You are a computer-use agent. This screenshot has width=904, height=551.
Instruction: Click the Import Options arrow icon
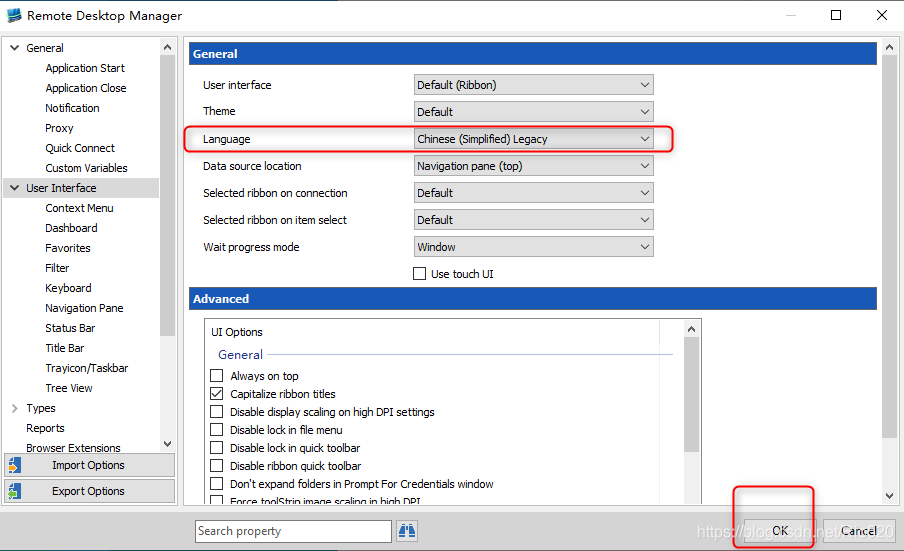point(14,465)
